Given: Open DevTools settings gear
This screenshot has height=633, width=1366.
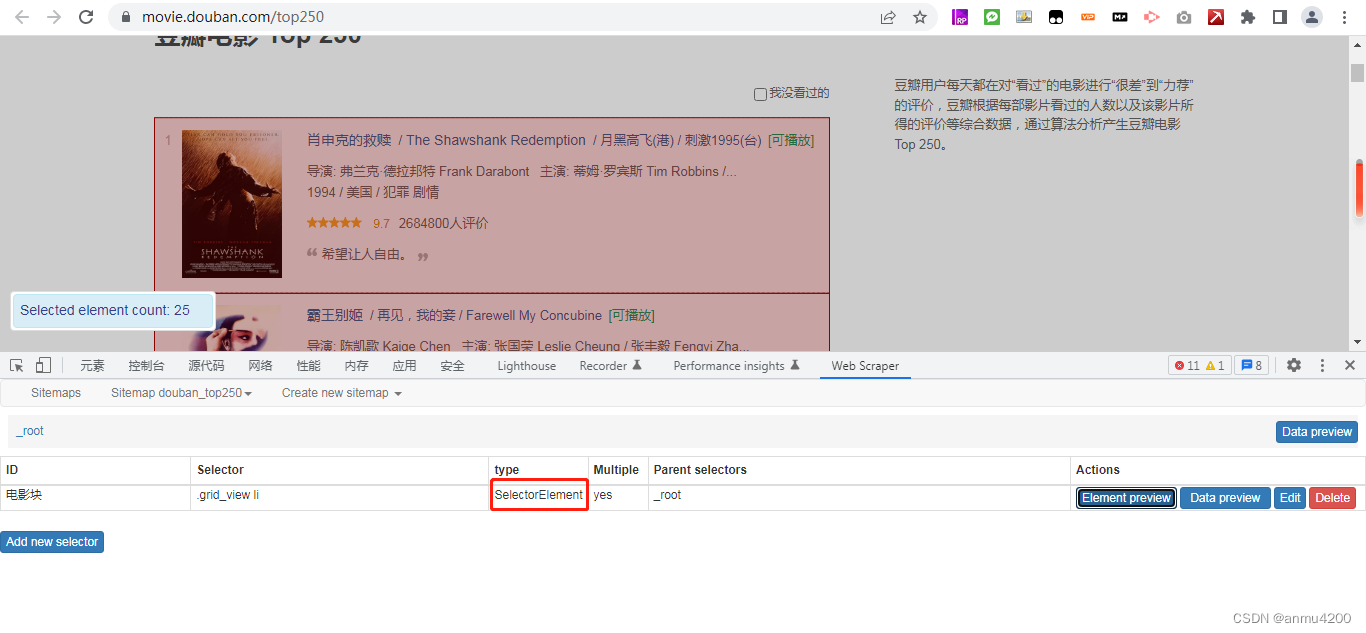Looking at the screenshot, I should click(1294, 365).
